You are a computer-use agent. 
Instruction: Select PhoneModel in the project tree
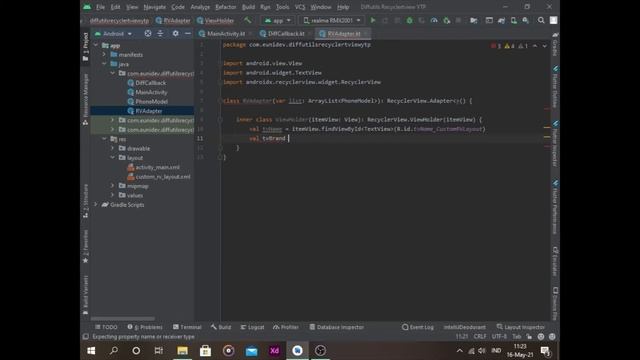[x=151, y=101]
